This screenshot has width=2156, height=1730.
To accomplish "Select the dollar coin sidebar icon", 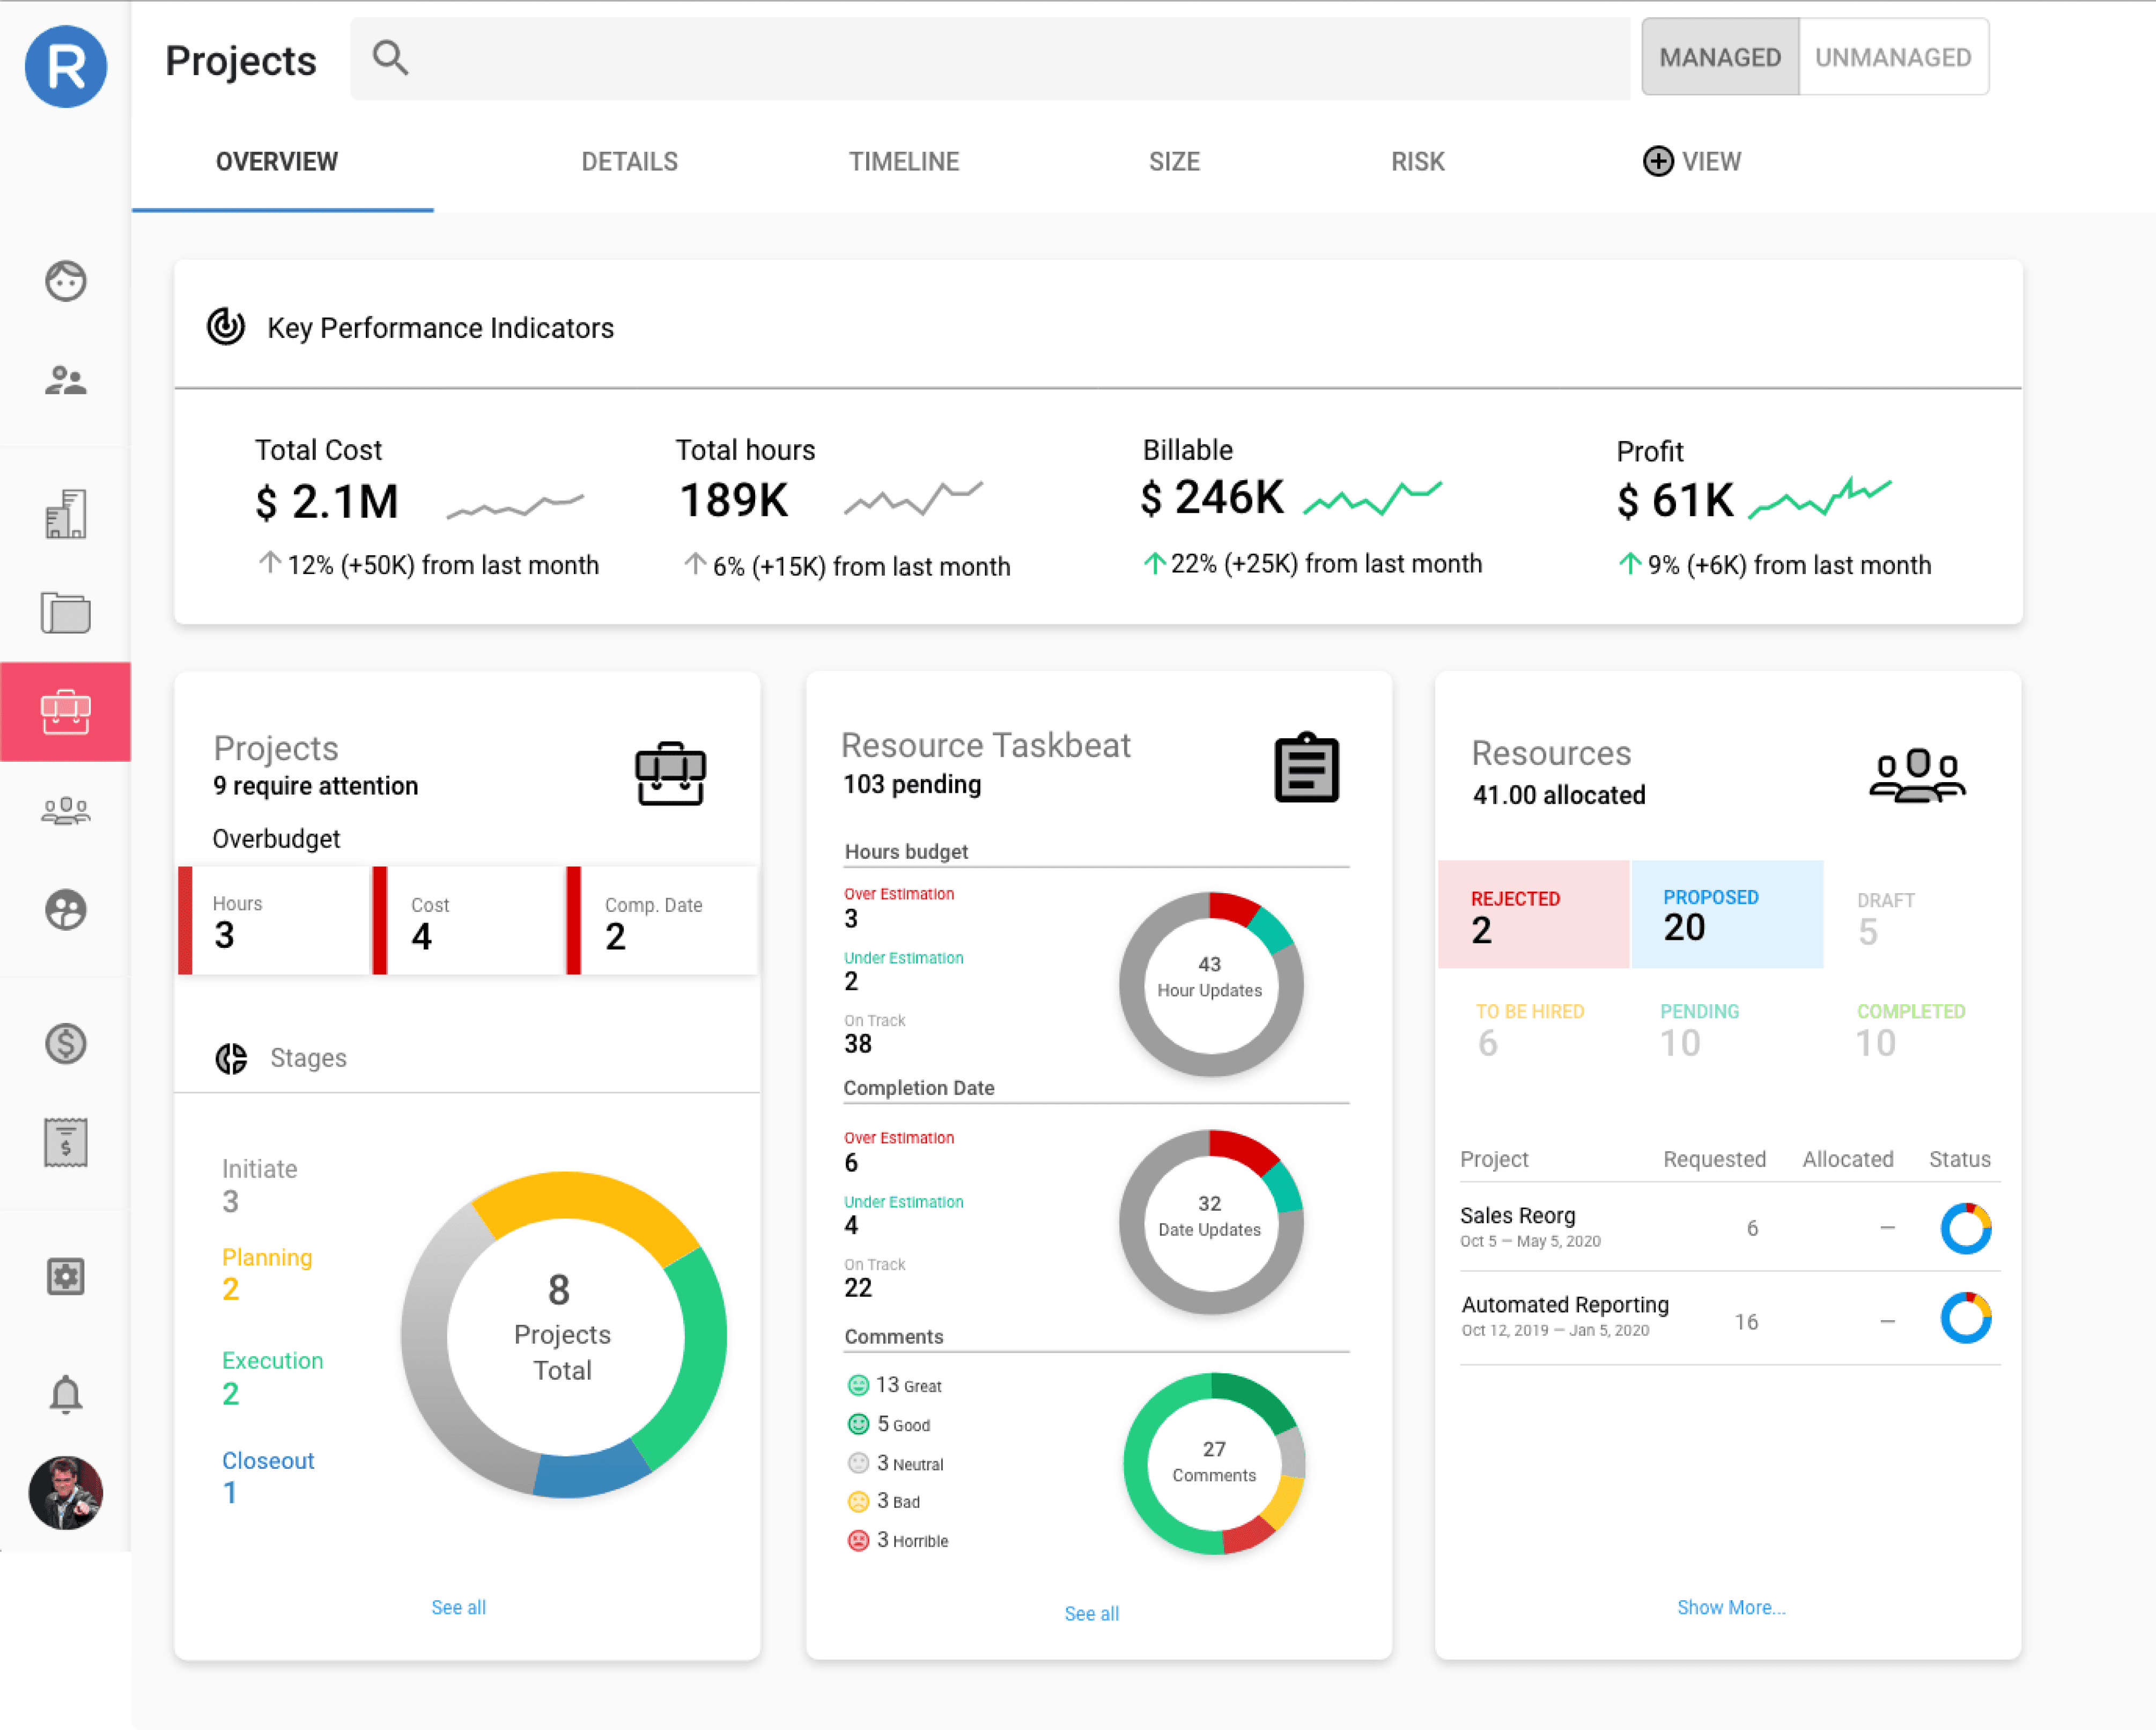I will click(x=66, y=1044).
